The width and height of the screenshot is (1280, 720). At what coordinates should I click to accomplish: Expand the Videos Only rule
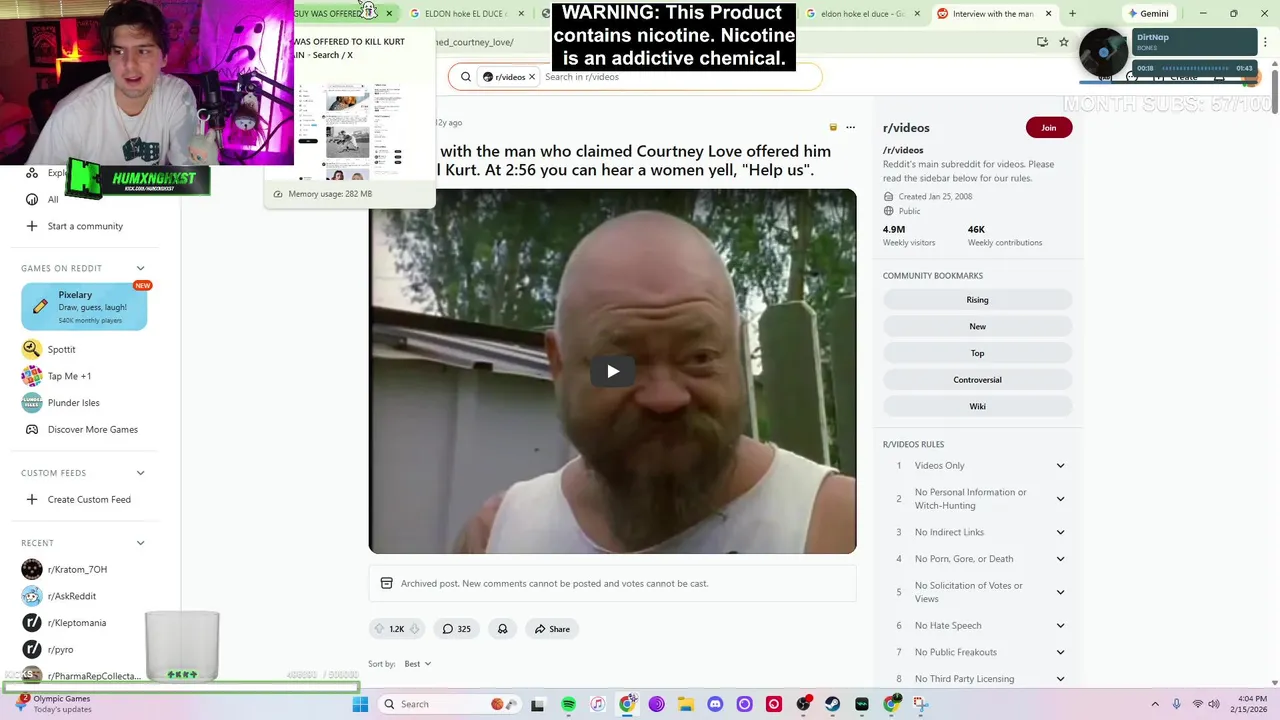(x=1060, y=465)
